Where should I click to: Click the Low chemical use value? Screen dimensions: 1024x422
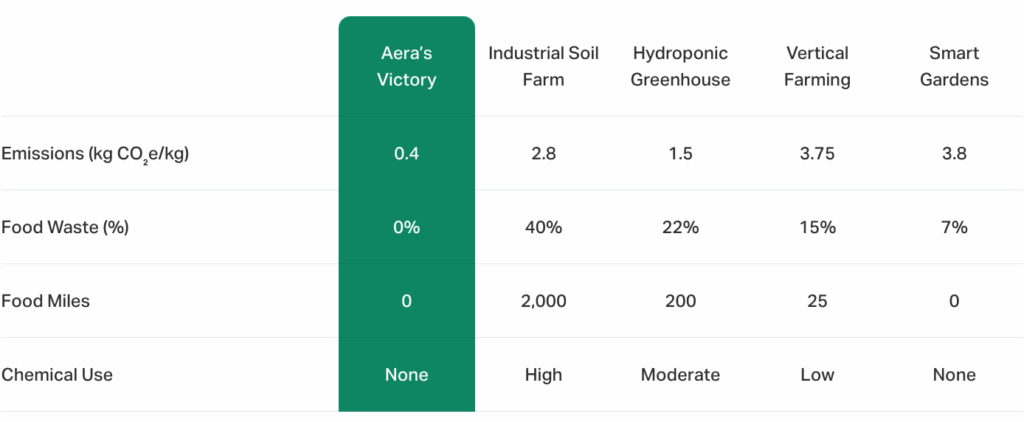click(817, 375)
